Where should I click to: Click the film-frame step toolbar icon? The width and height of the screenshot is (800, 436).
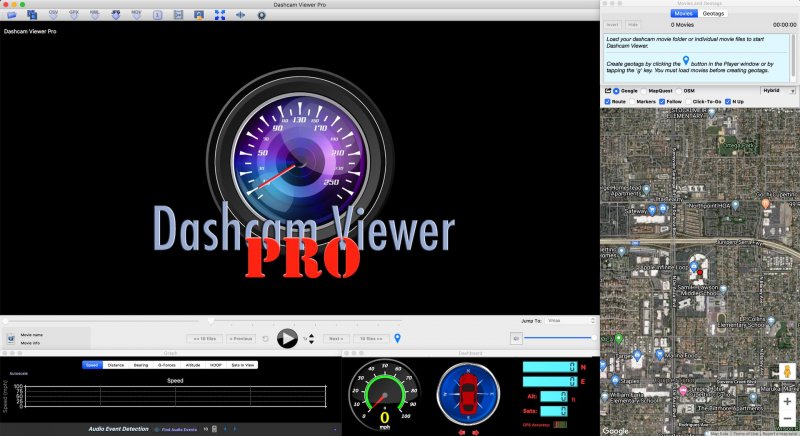178,15
